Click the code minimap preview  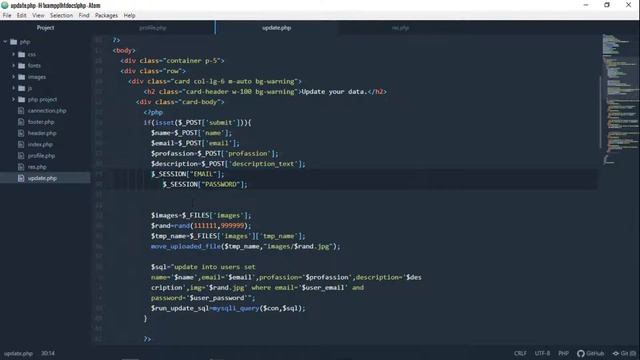[x=620, y=100]
